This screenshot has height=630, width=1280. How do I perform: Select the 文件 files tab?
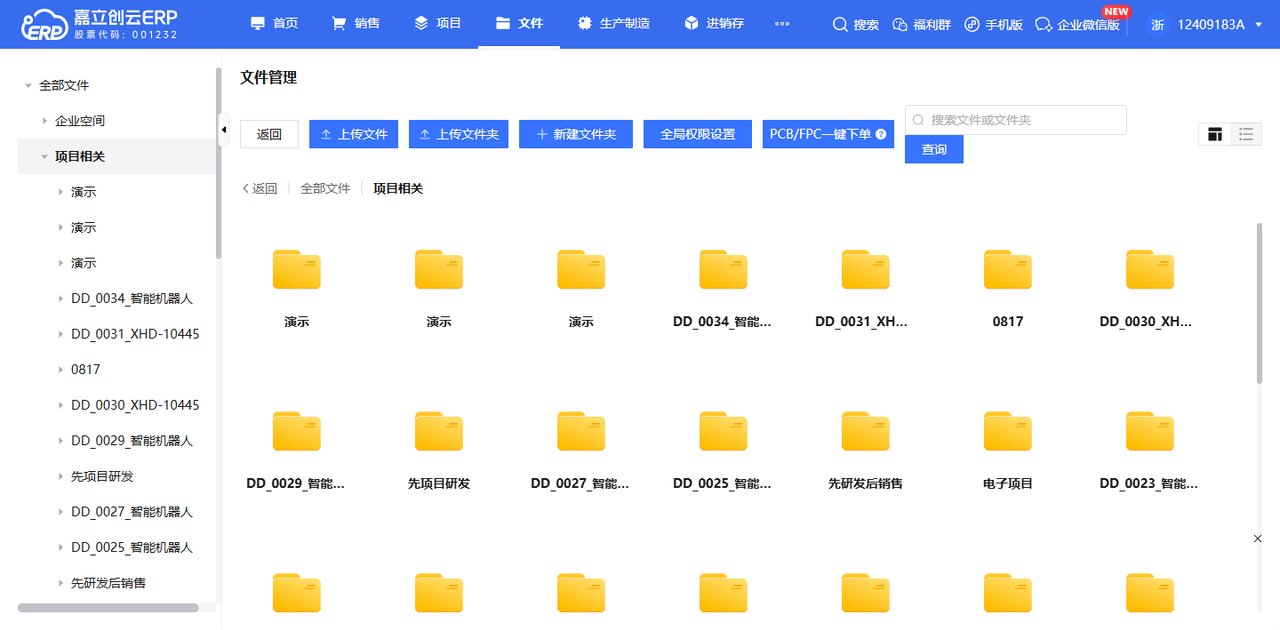(x=519, y=23)
